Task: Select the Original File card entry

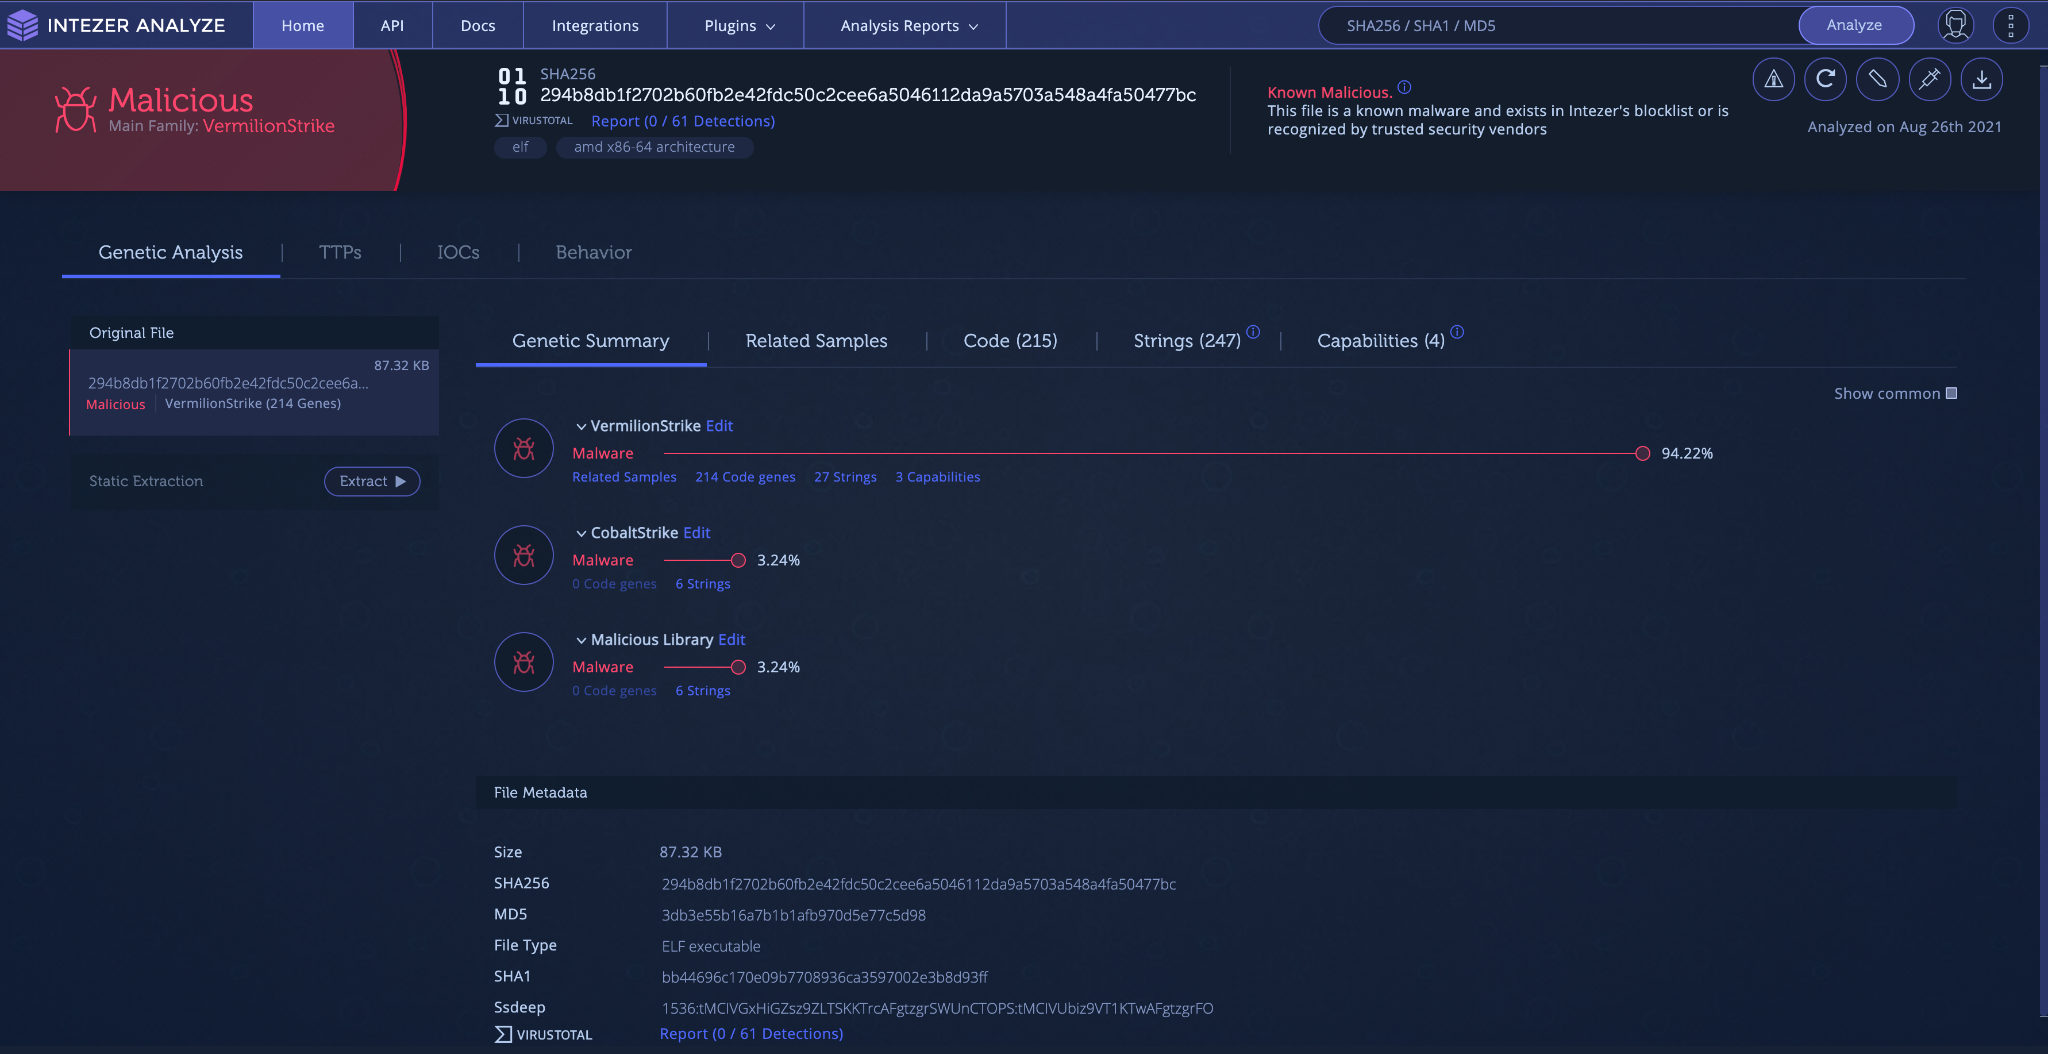Action: click(254, 392)
